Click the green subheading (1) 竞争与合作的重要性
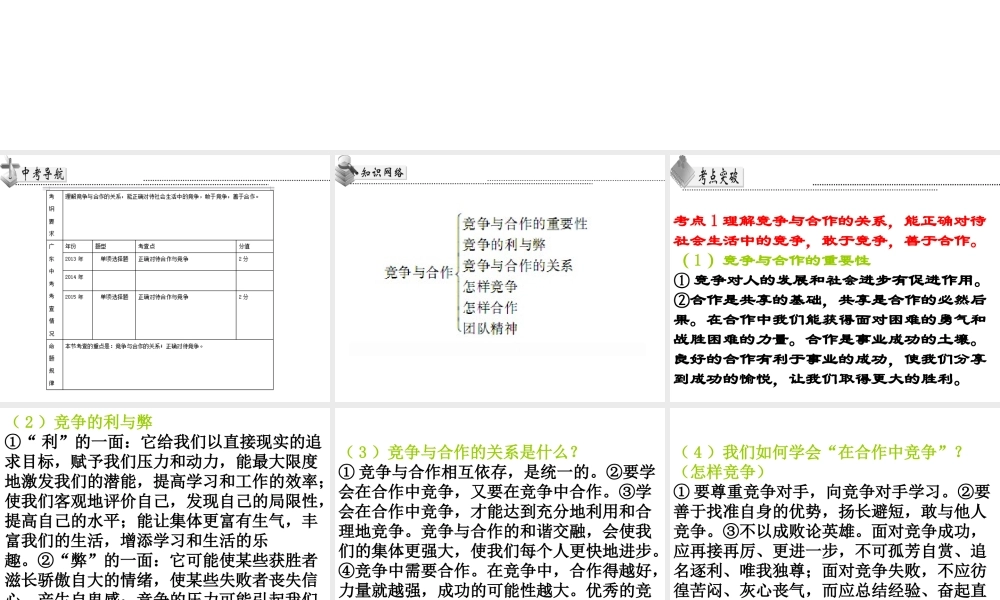Viewport: 1000px width, 600px height. pyautogui.click(x=776, y=260)
